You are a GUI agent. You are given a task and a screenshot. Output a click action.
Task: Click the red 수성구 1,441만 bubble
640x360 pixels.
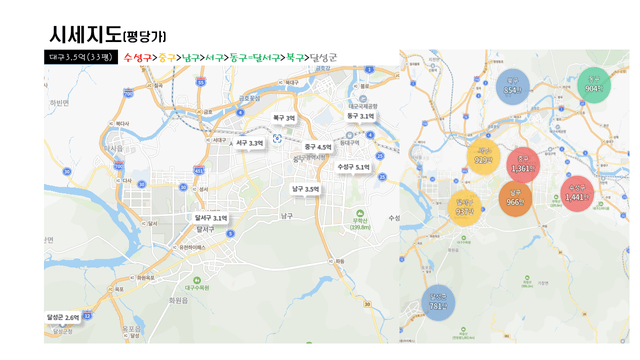[x=577, y=194]
